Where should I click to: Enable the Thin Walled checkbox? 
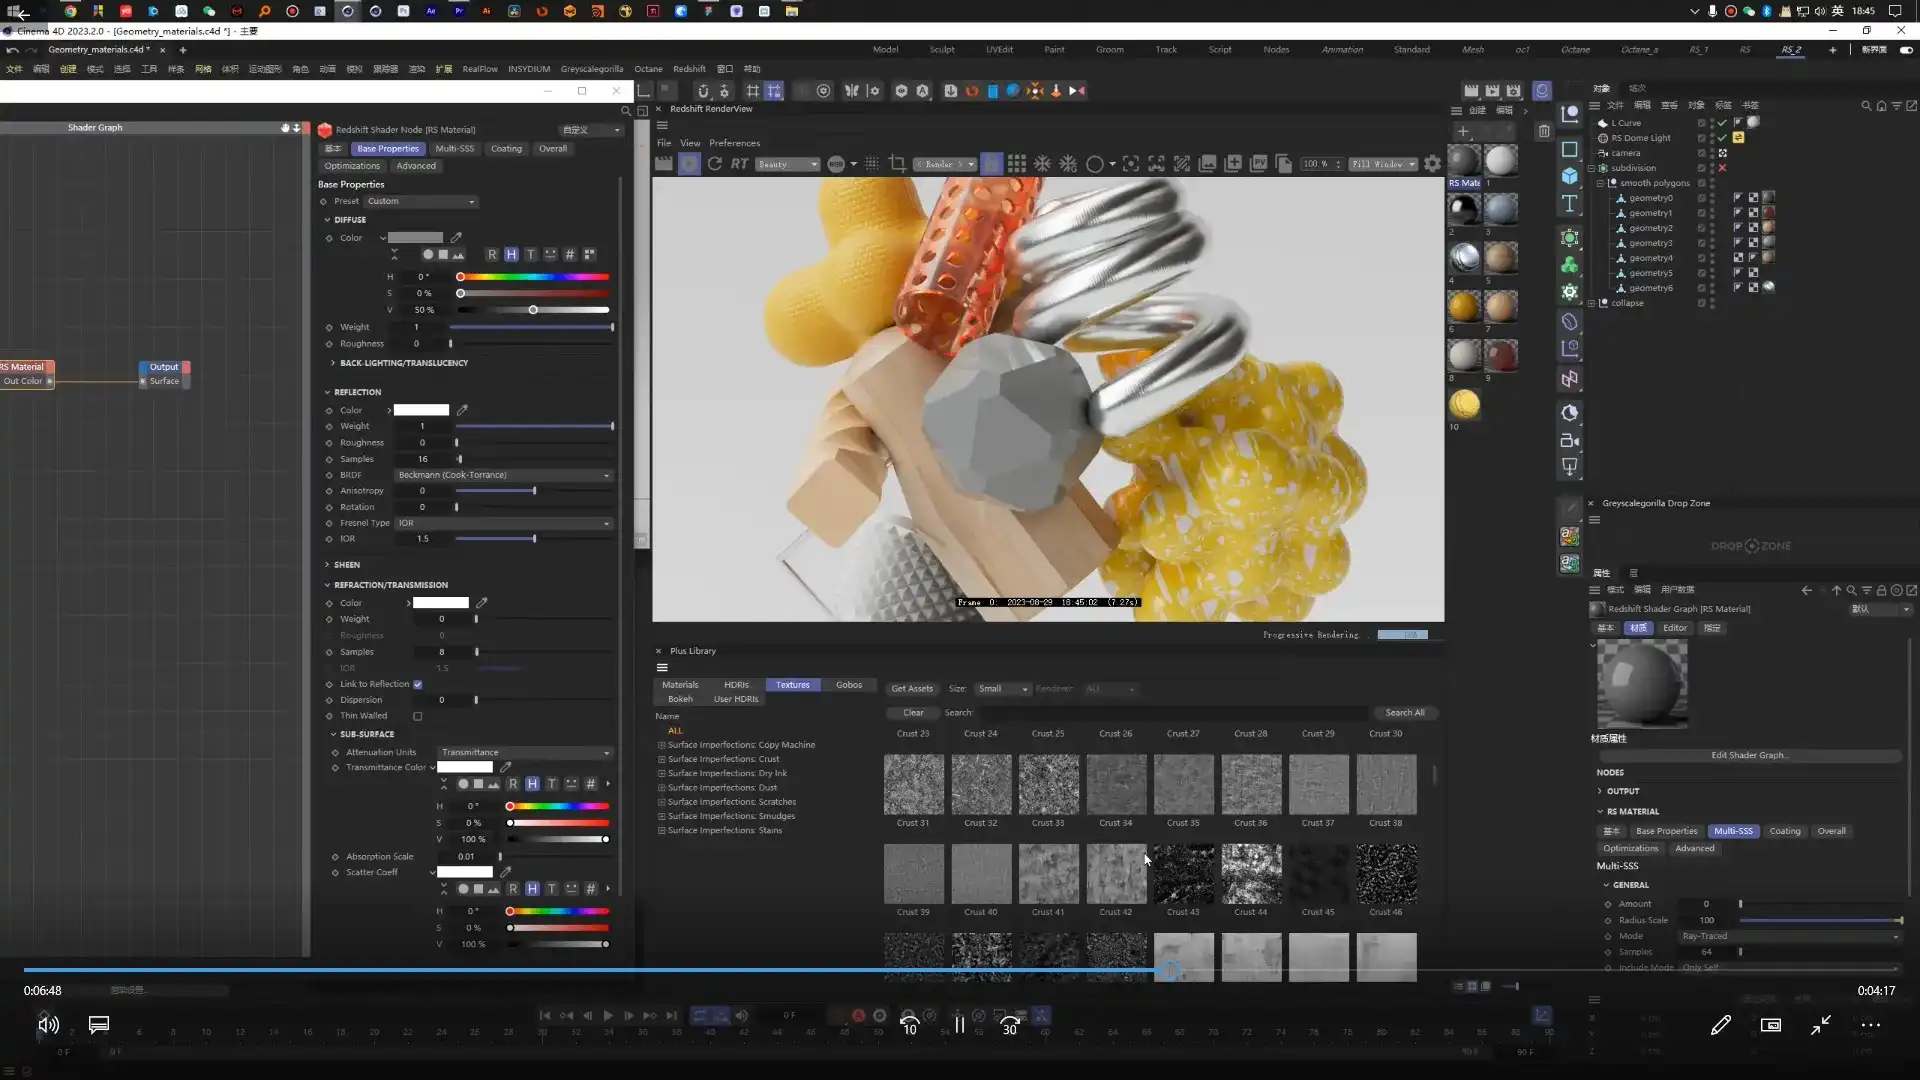click(418, 716)
